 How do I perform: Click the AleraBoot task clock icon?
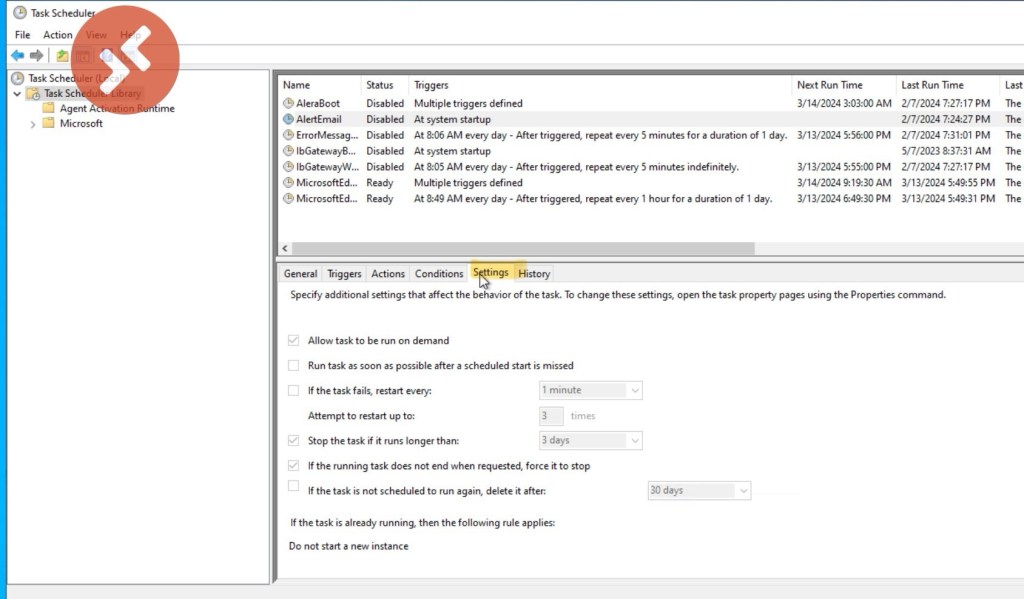coord(289,103)
